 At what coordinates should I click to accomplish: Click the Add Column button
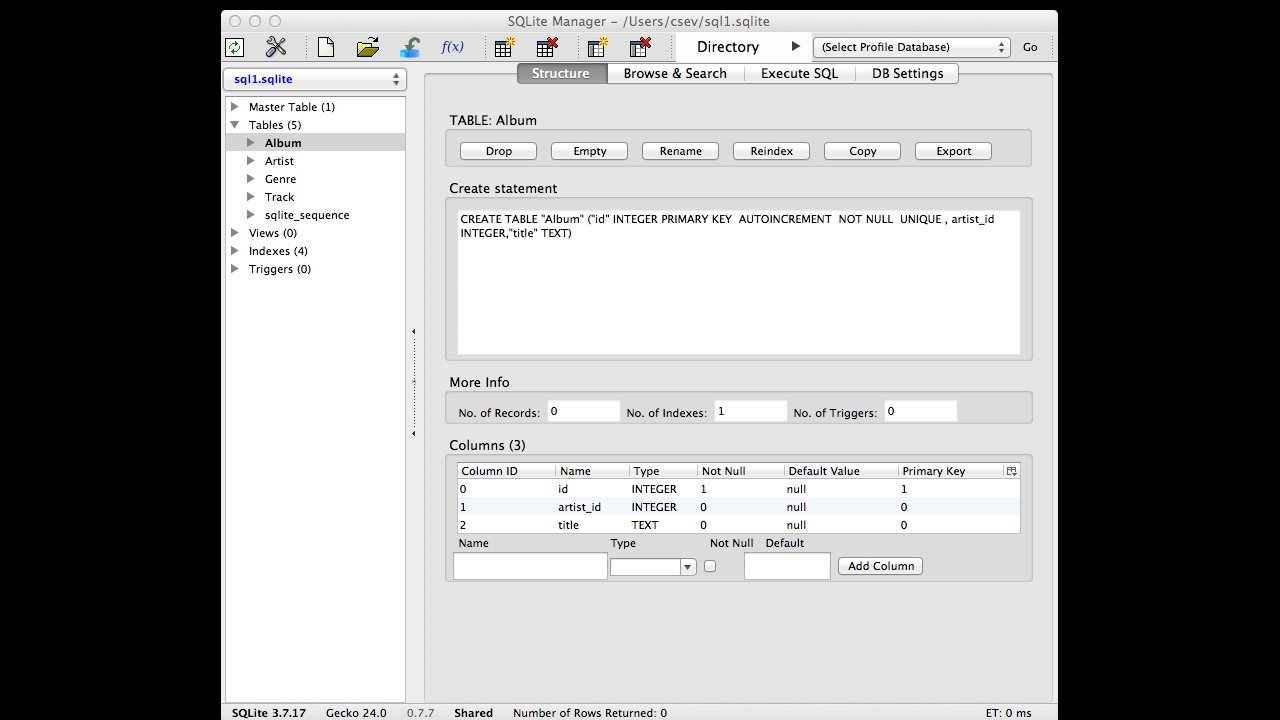click(880, 566)
